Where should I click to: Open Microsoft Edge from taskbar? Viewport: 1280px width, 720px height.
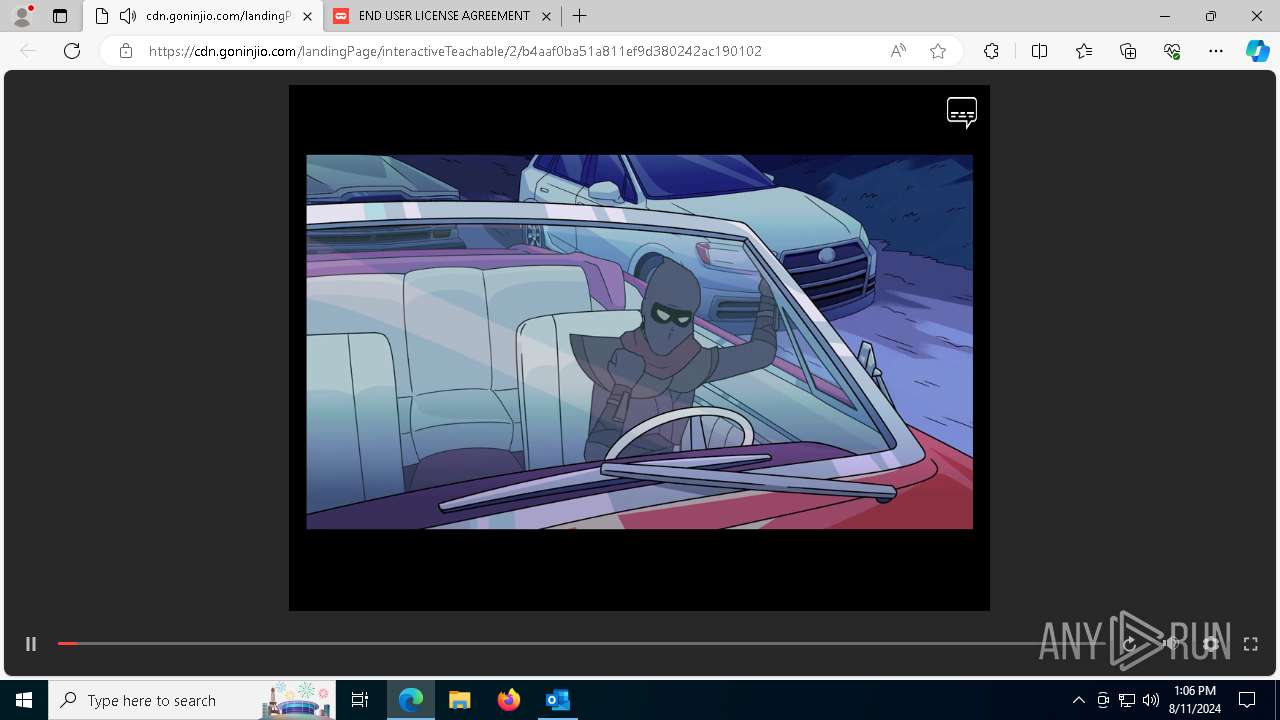[411, 700]
